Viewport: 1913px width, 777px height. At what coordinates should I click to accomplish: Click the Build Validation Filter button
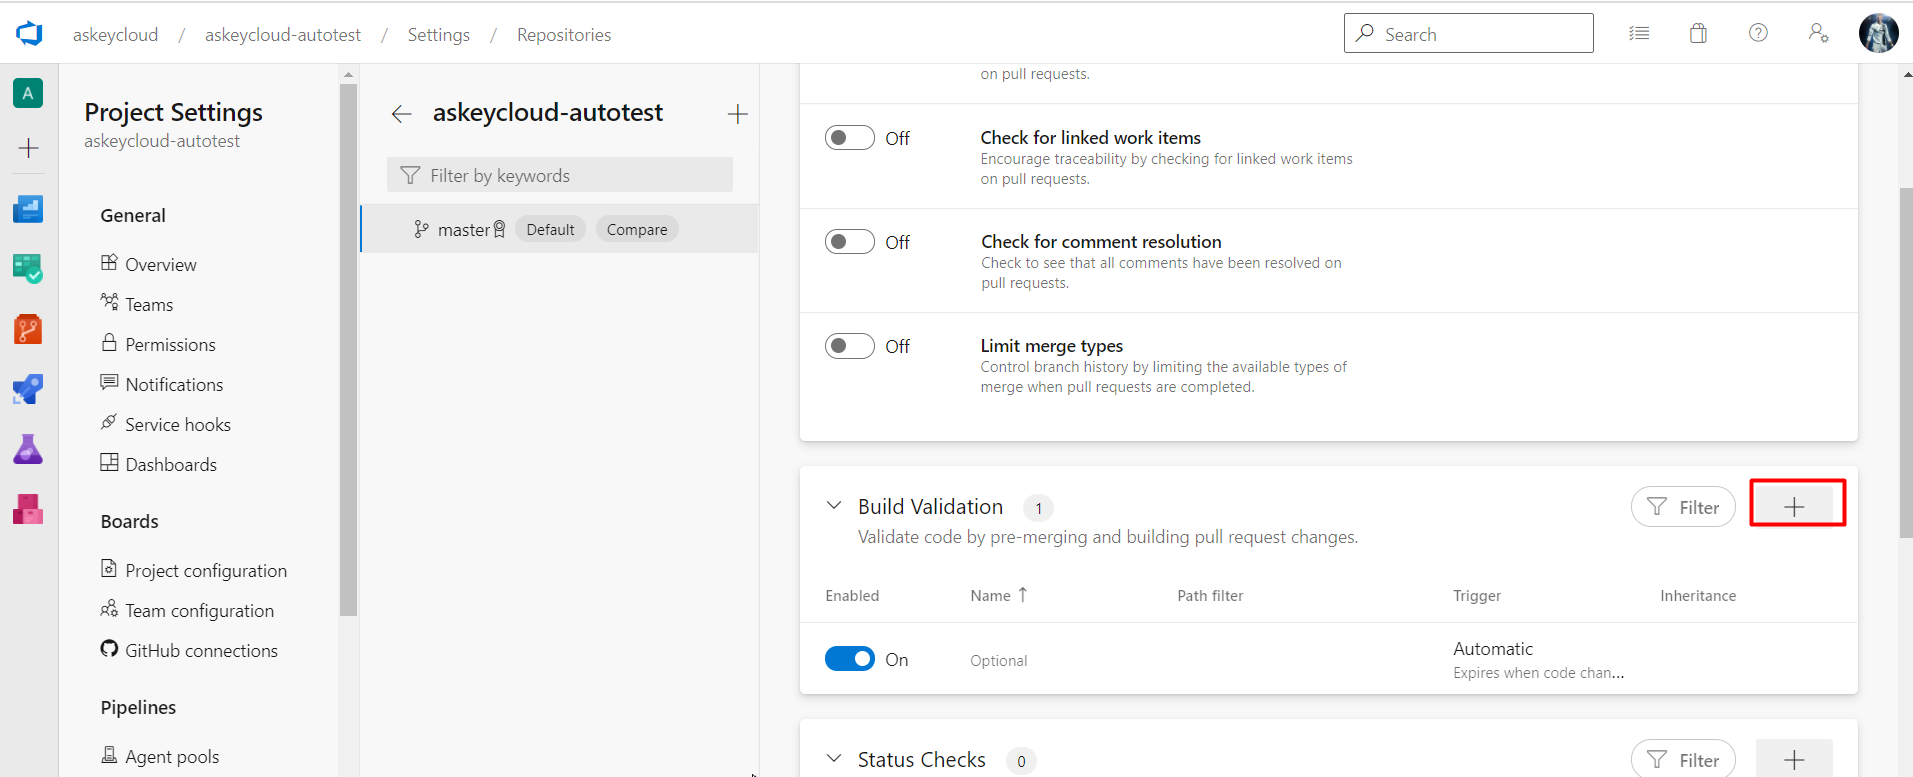(1683, 507)
